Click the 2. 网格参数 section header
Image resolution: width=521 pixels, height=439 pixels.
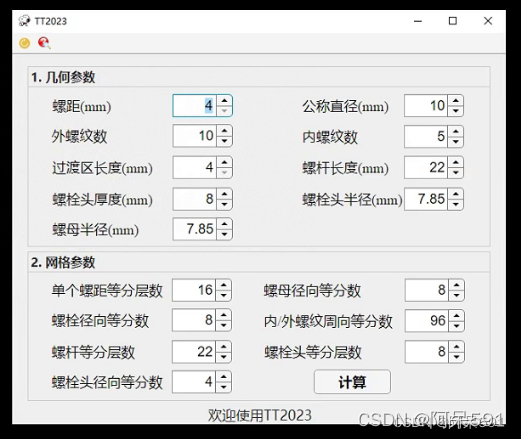pos(63,262)
